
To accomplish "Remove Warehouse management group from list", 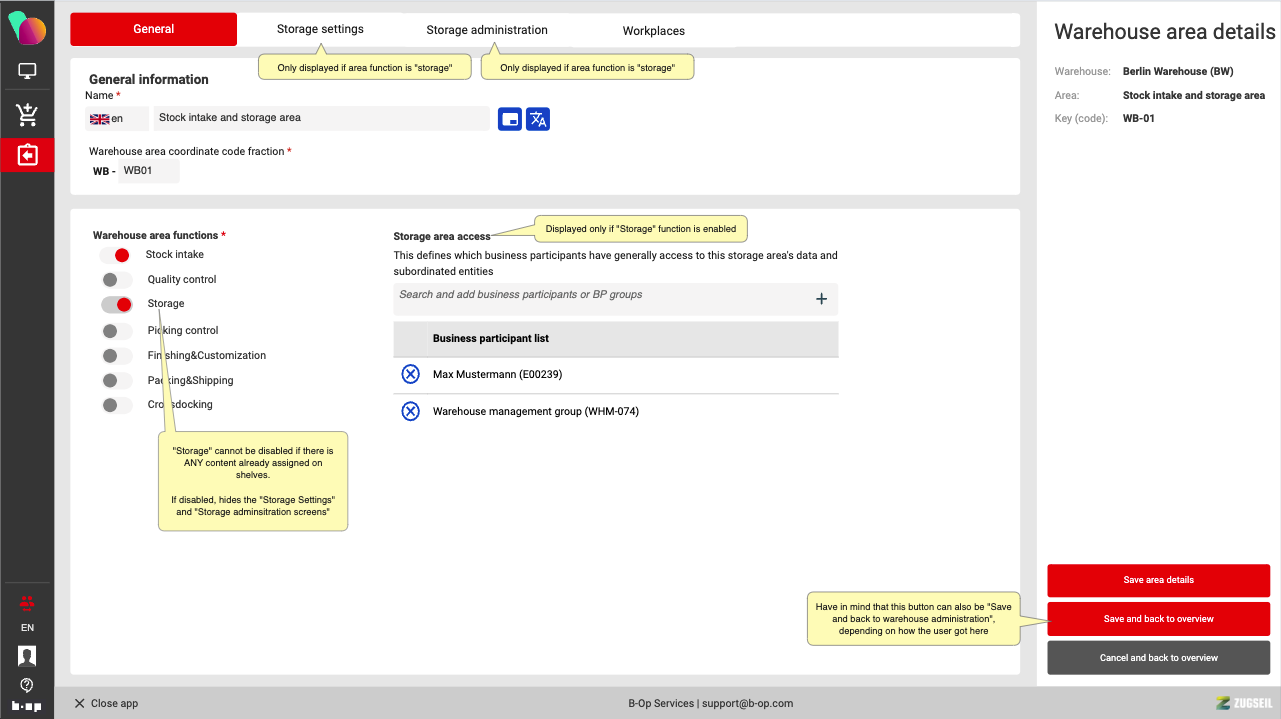I will coord(410,411).
